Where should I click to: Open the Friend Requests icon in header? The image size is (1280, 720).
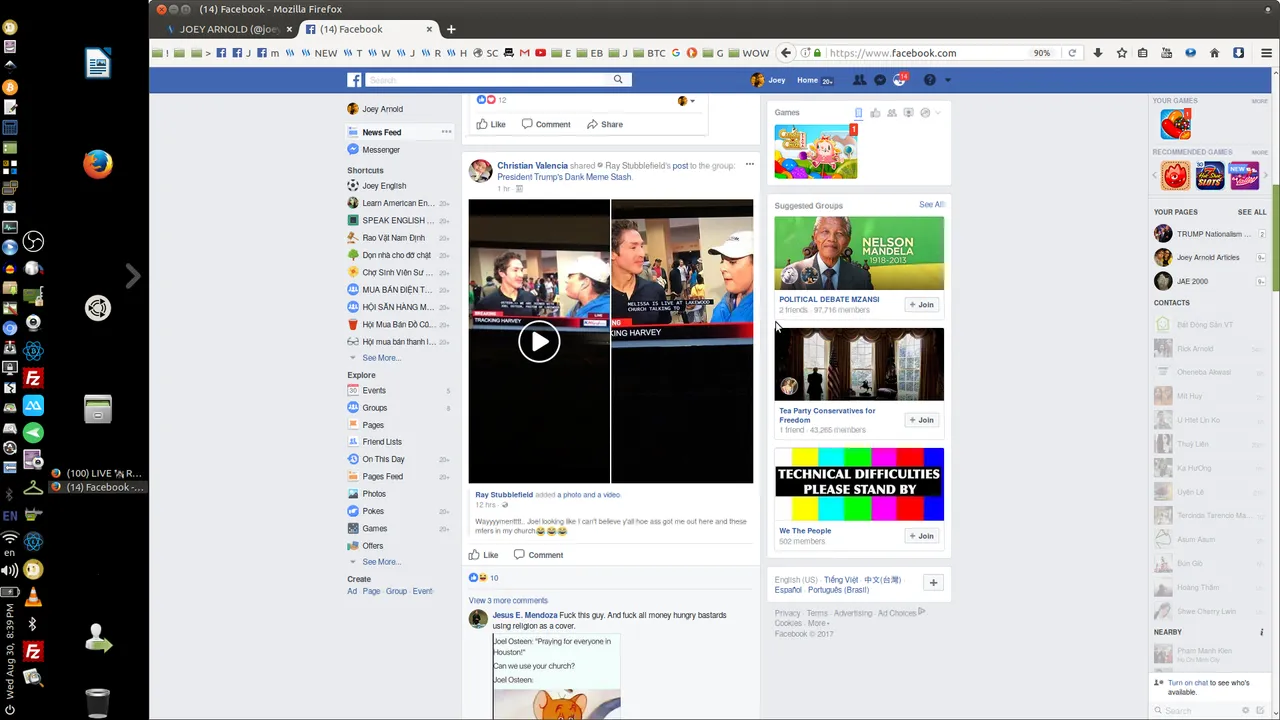click(x=860, y=80)
